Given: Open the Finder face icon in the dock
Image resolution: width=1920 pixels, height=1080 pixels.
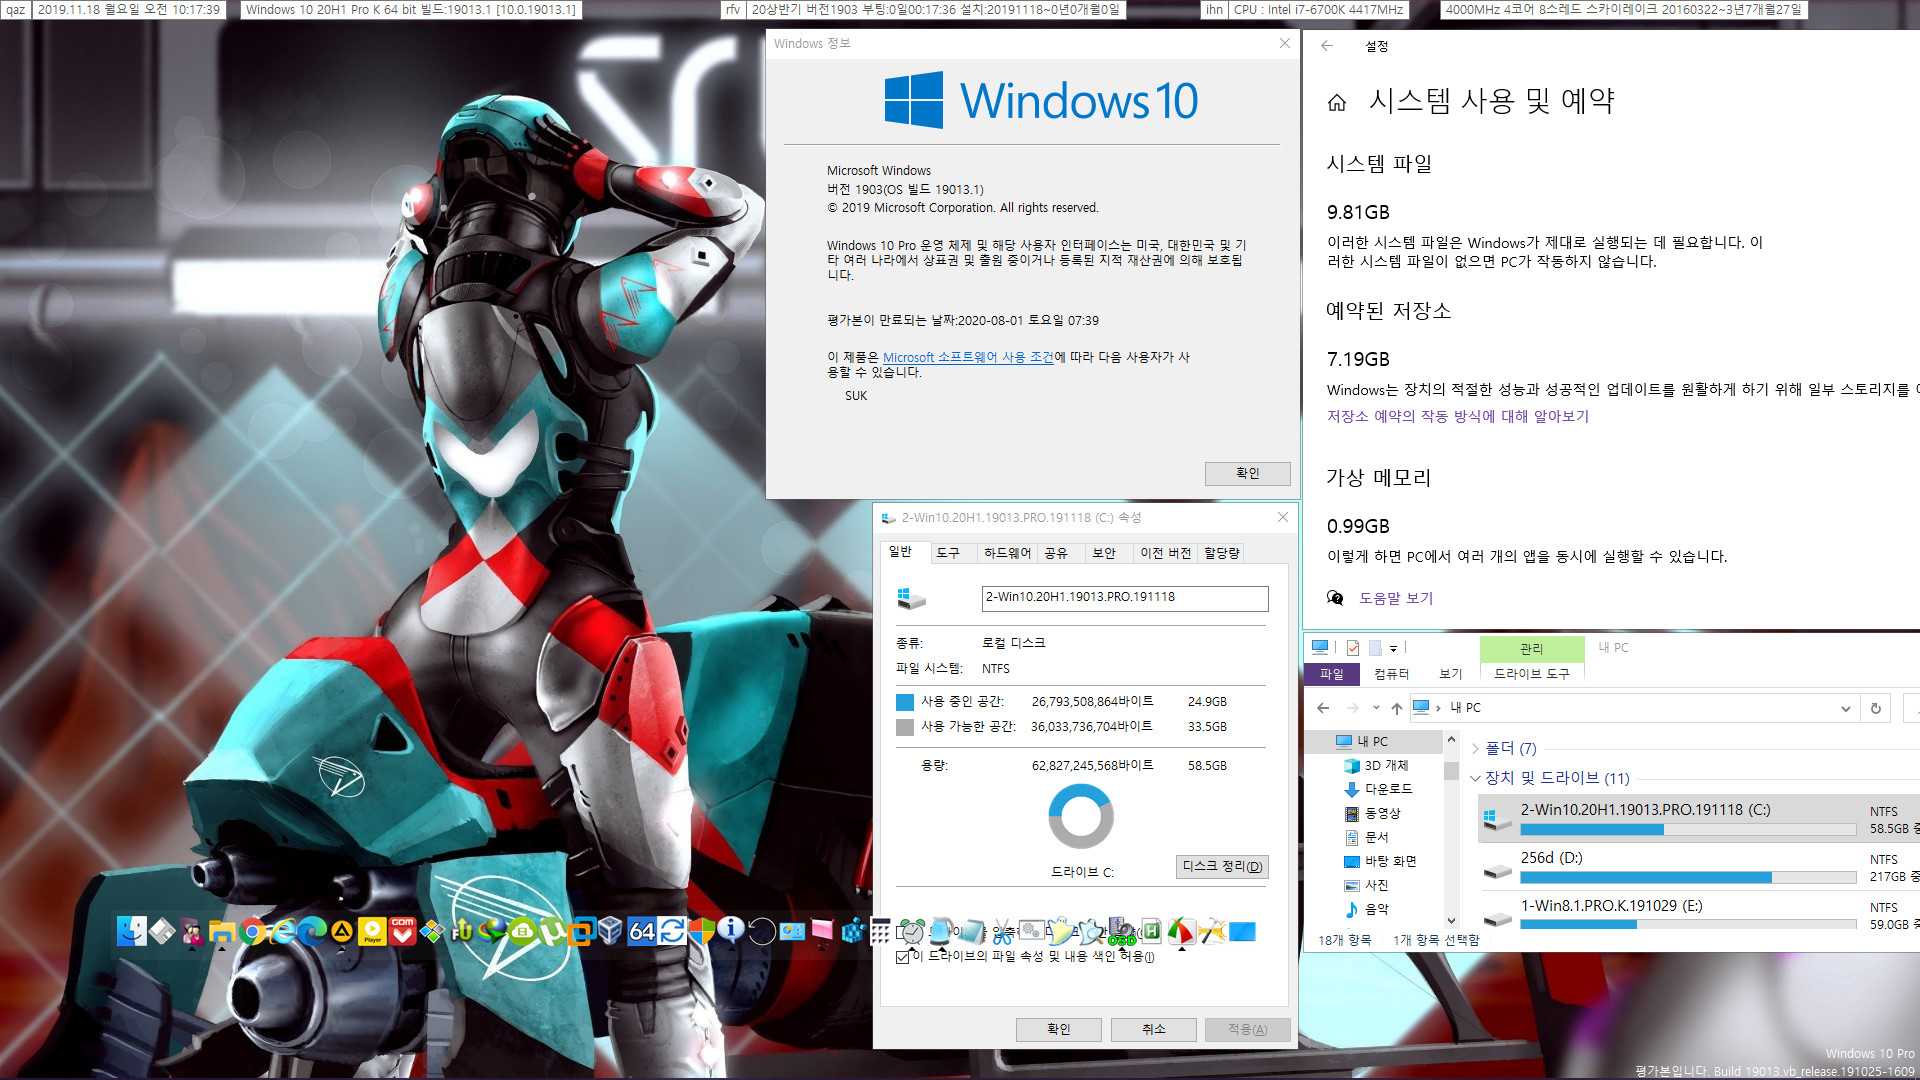Looking at the screenshot, I should point(131,931).
